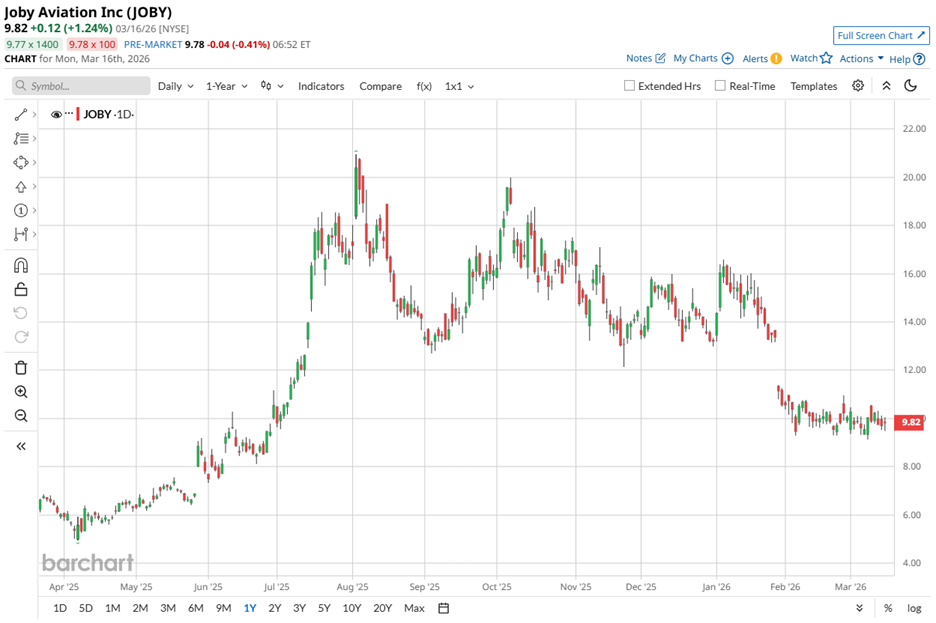Viewport: 936px width, 623px height.
Task: Open the numbered label tool
Action: [21, 211]
